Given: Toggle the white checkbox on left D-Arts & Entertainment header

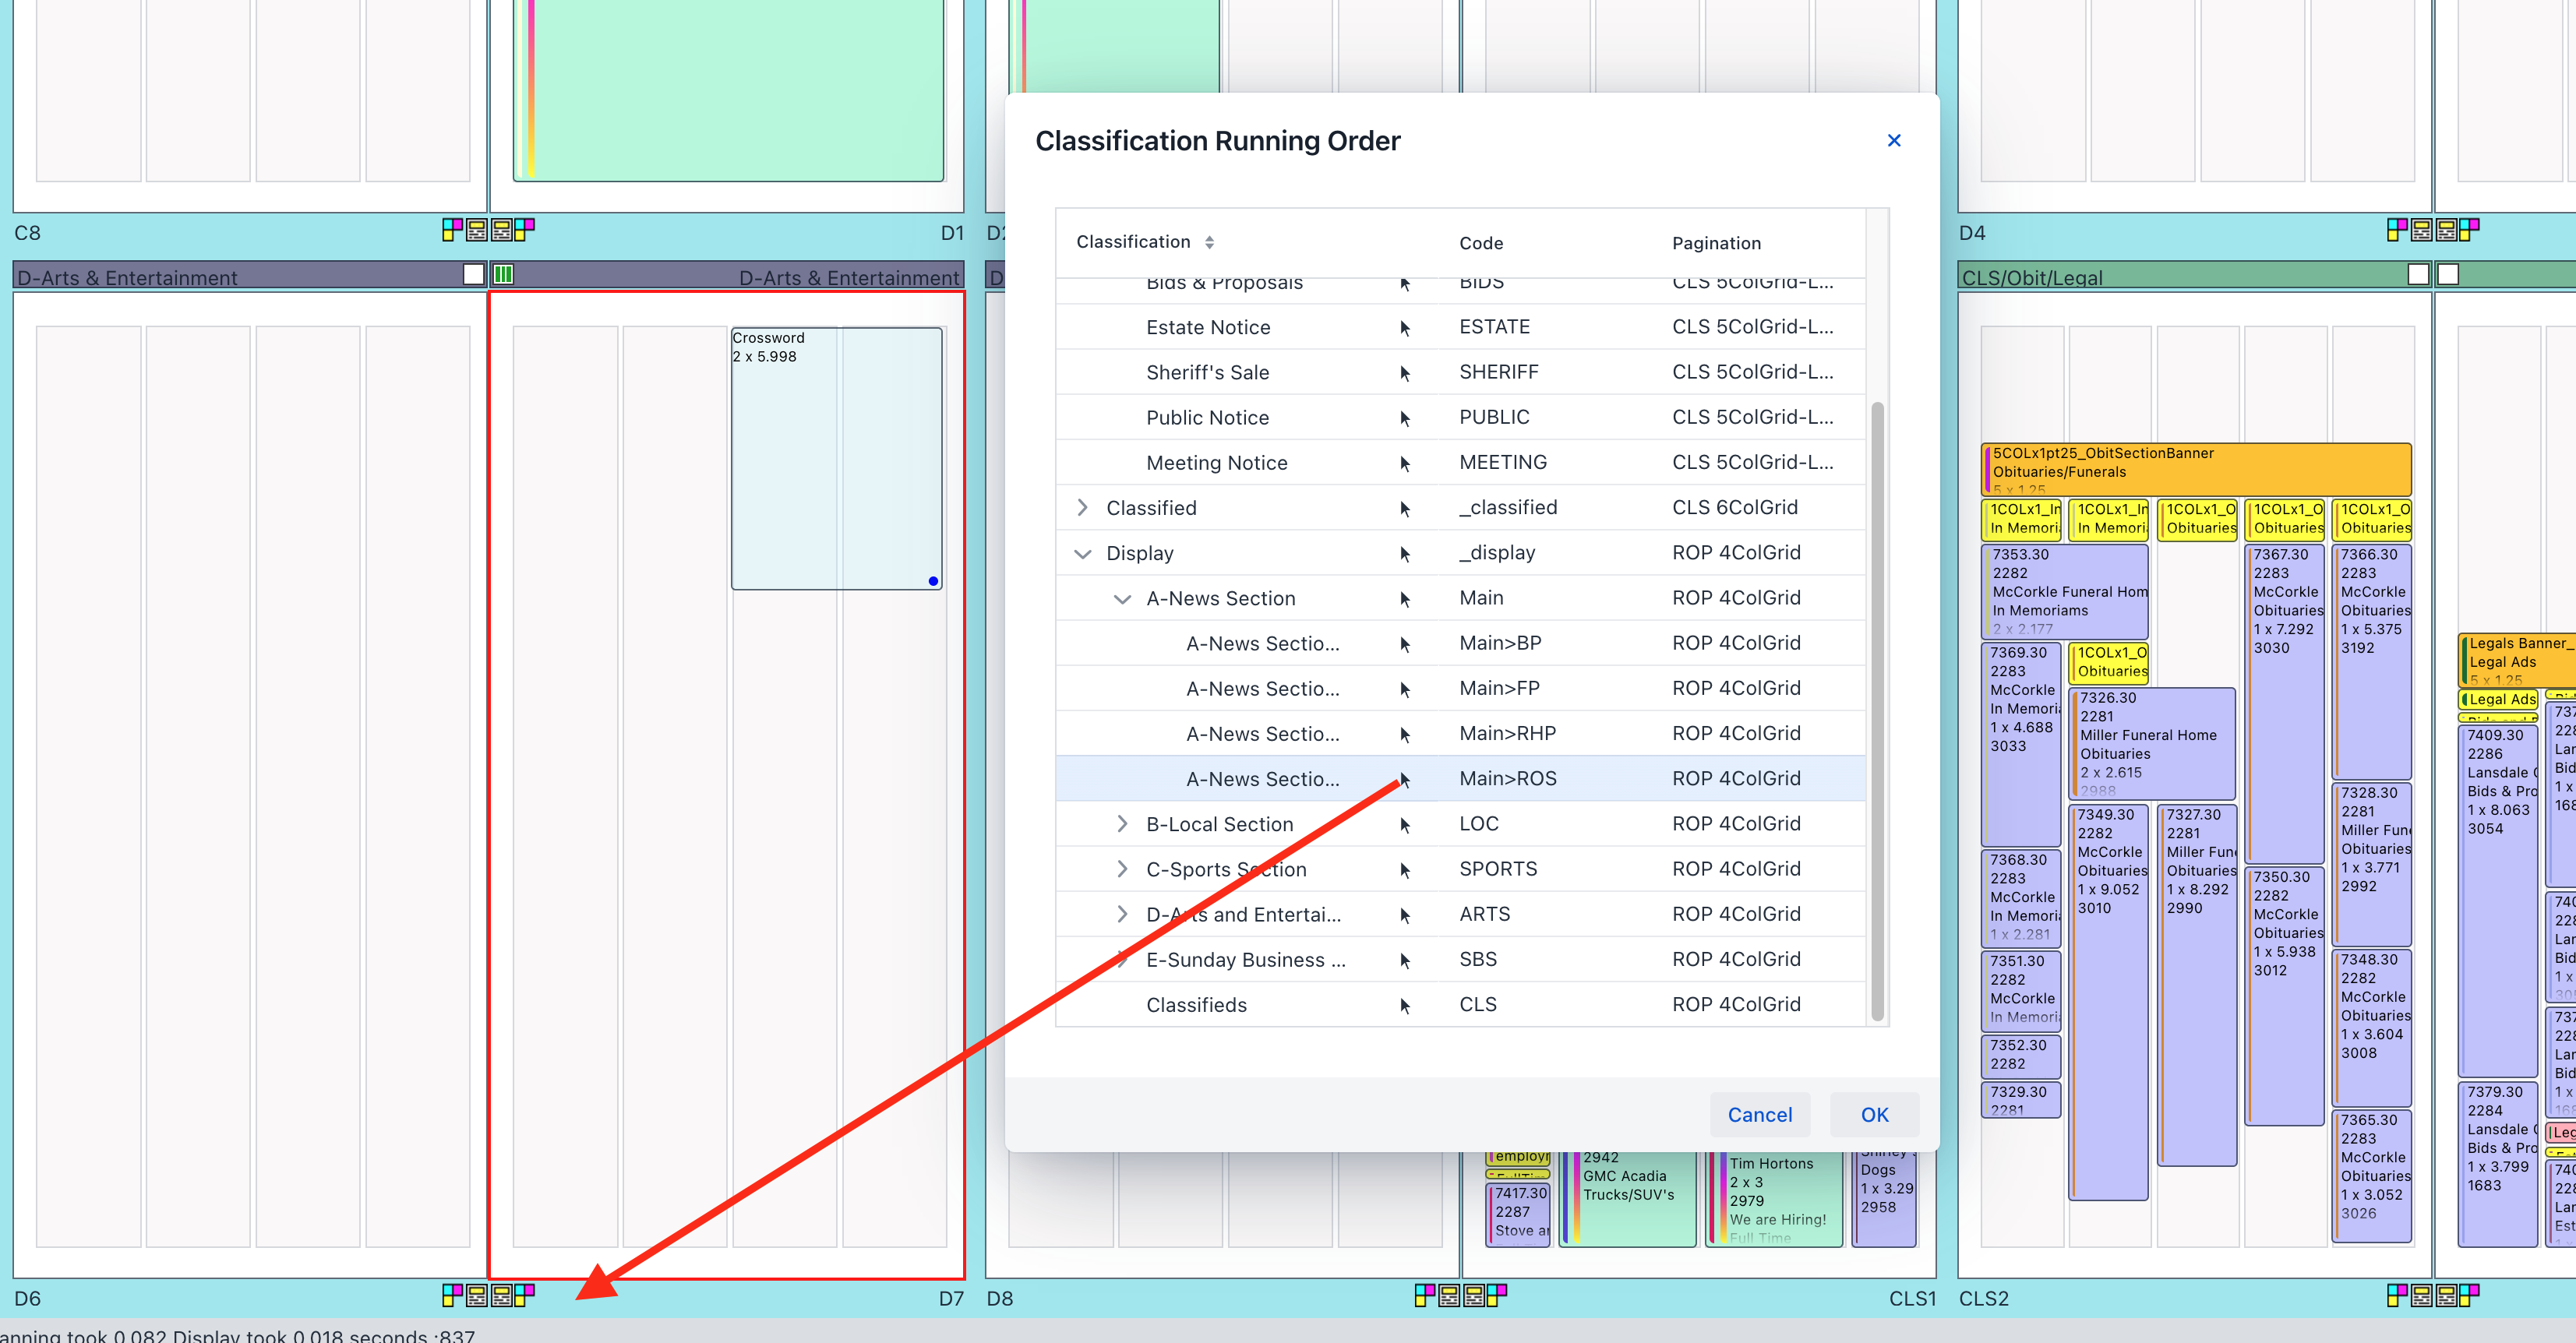Looking at the screenshot, I should [x=474, y=275].
